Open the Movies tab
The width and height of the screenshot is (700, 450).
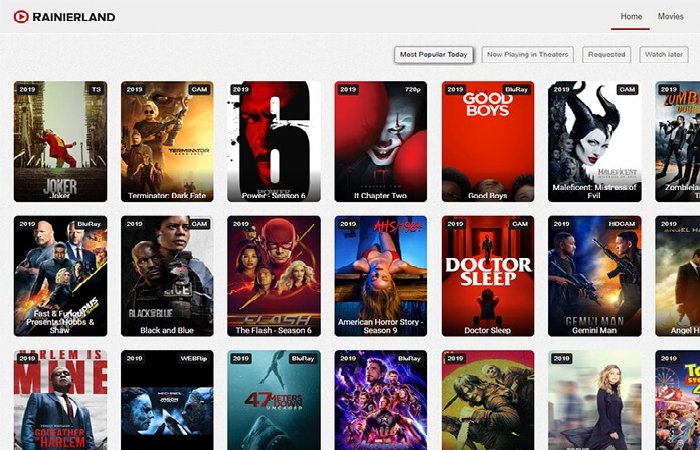(671, 17)
